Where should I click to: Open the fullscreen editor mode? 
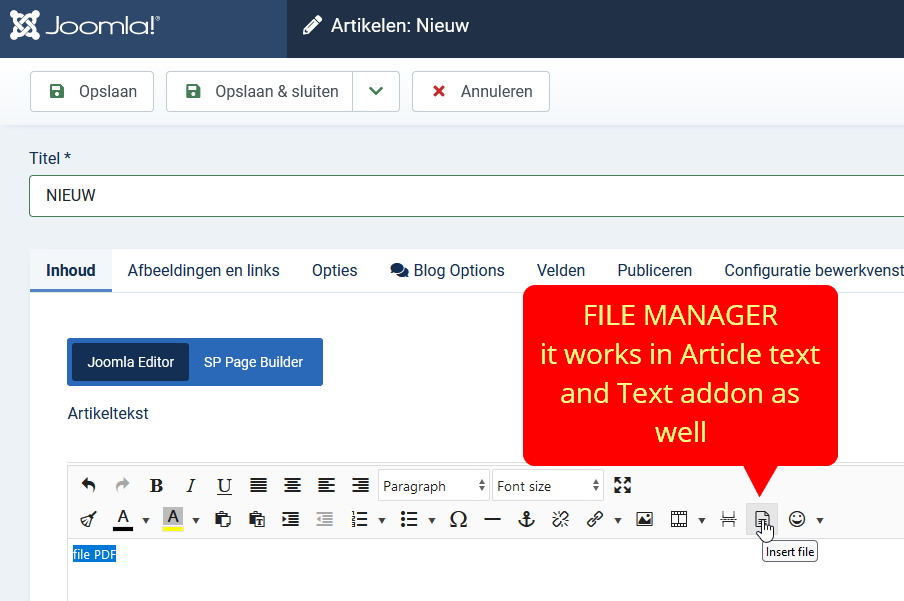click(x=623, y=486)
